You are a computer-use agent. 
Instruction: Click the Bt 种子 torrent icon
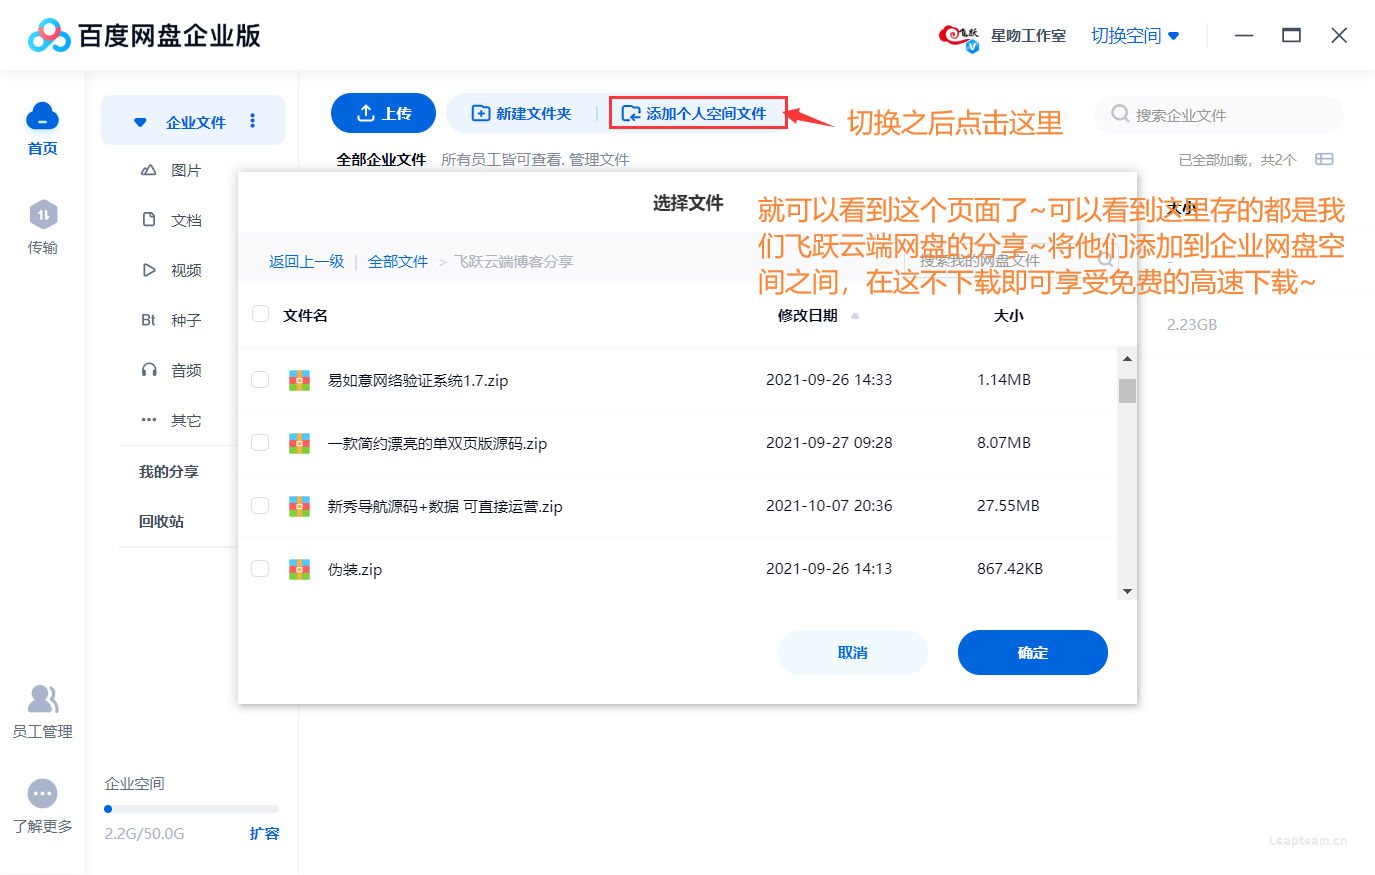(148, 320)
